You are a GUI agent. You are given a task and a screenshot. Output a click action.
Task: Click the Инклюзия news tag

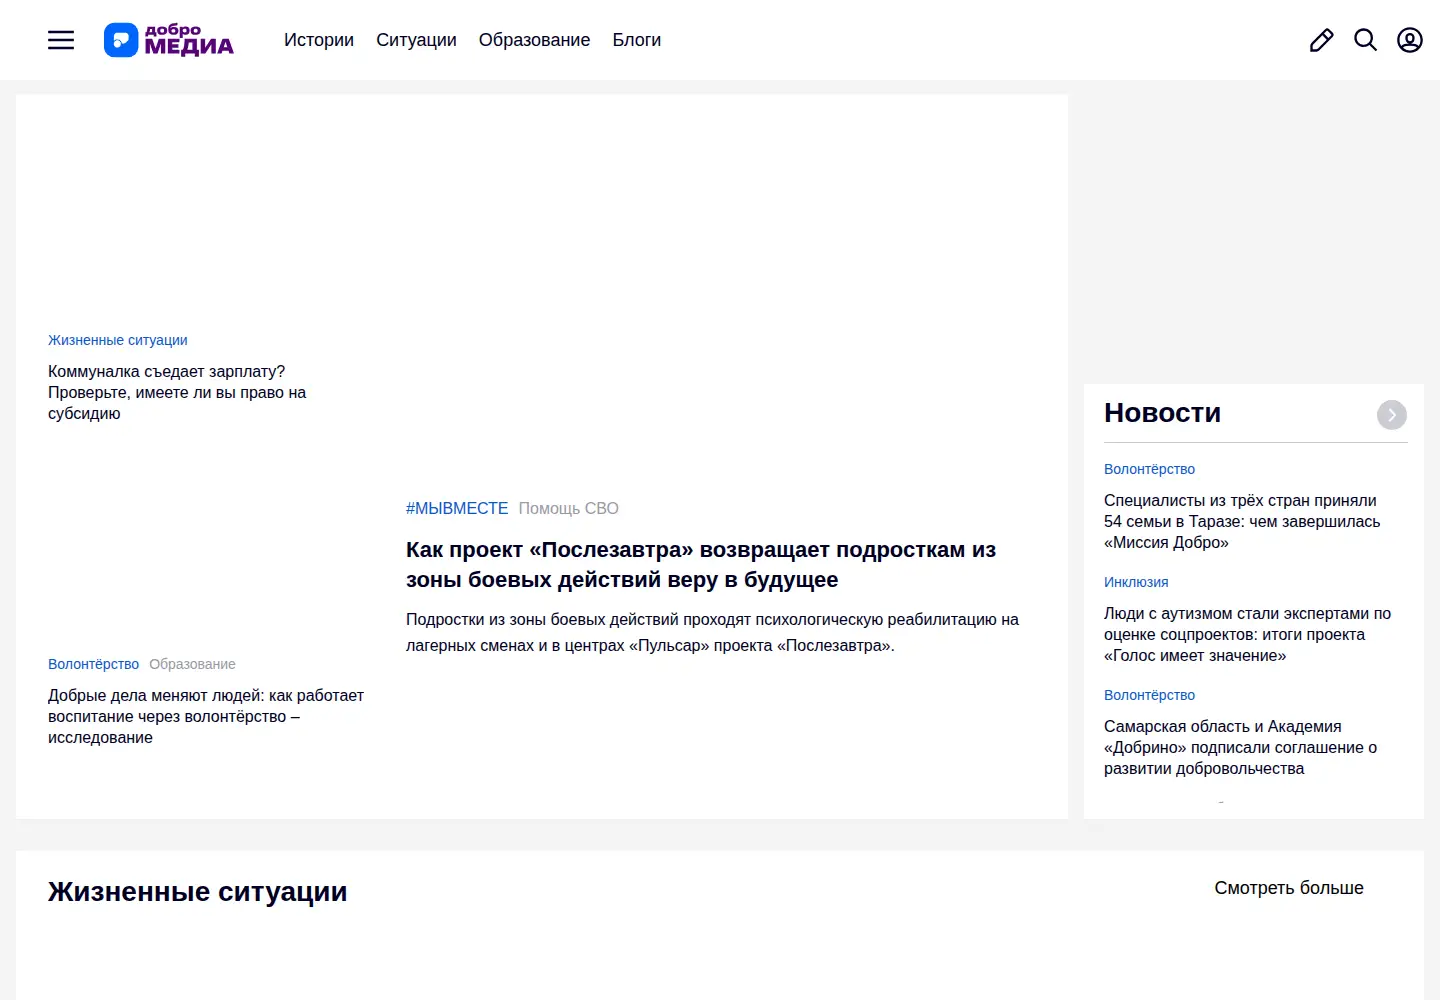tap(1136, 582)
